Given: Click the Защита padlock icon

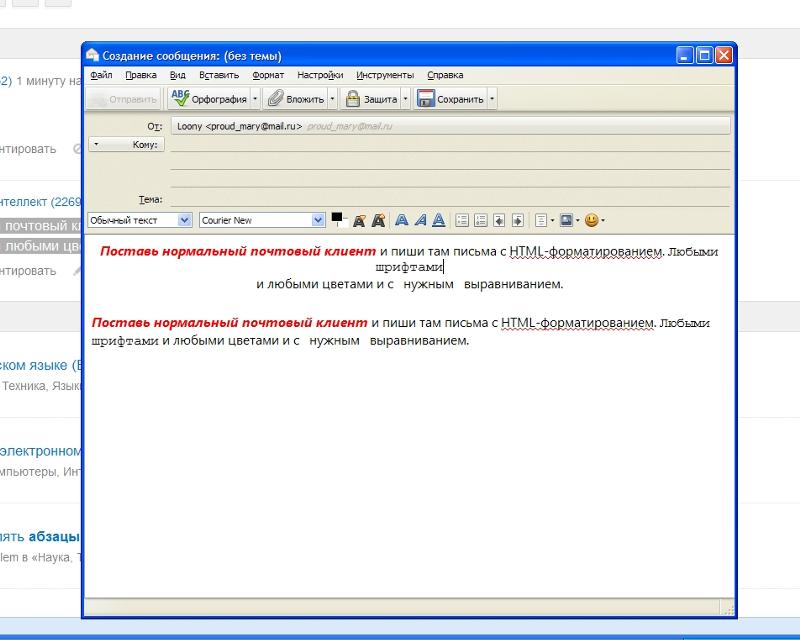Looking at the screenshot, I should 353,99.
